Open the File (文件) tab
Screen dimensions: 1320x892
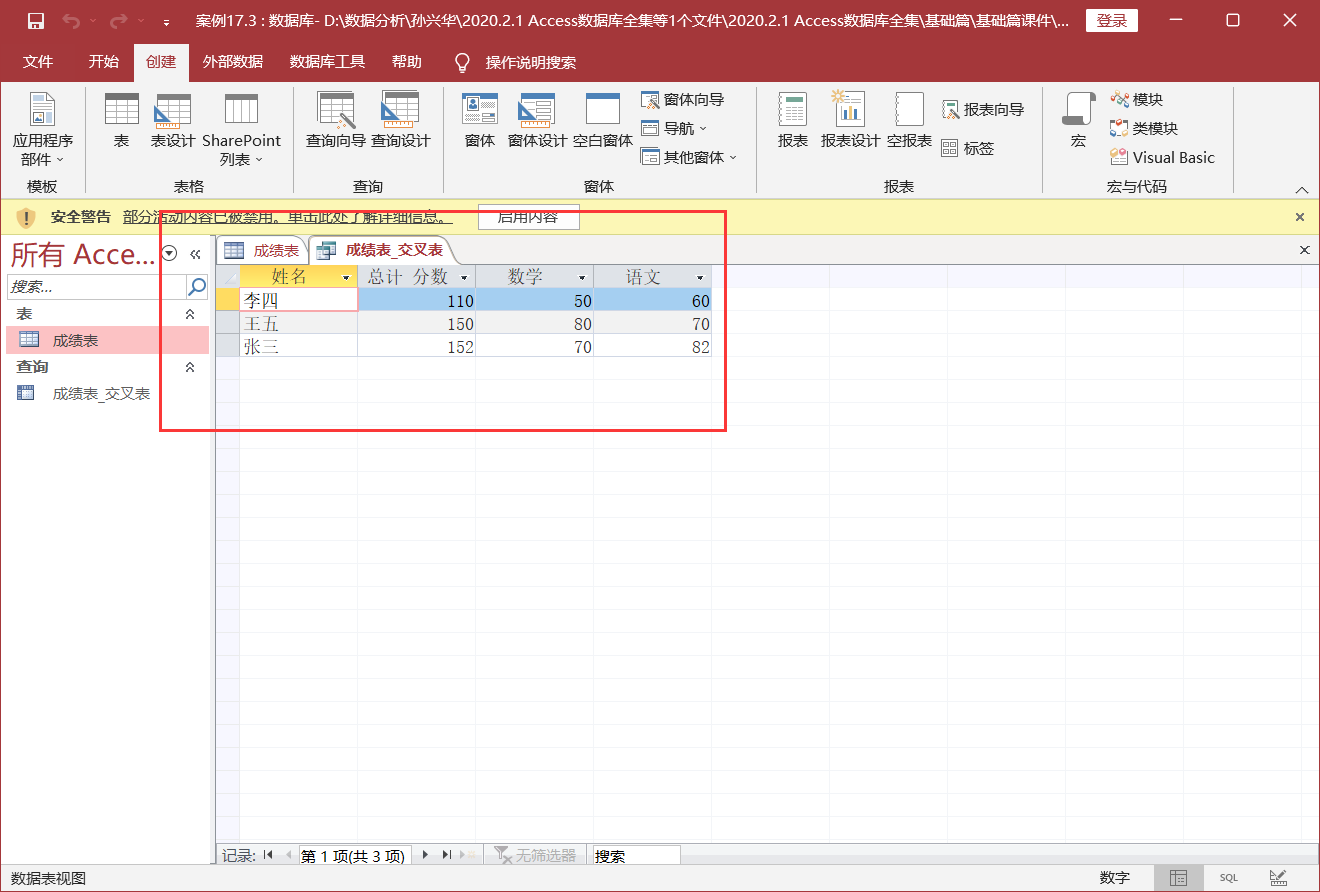point(38,62)
